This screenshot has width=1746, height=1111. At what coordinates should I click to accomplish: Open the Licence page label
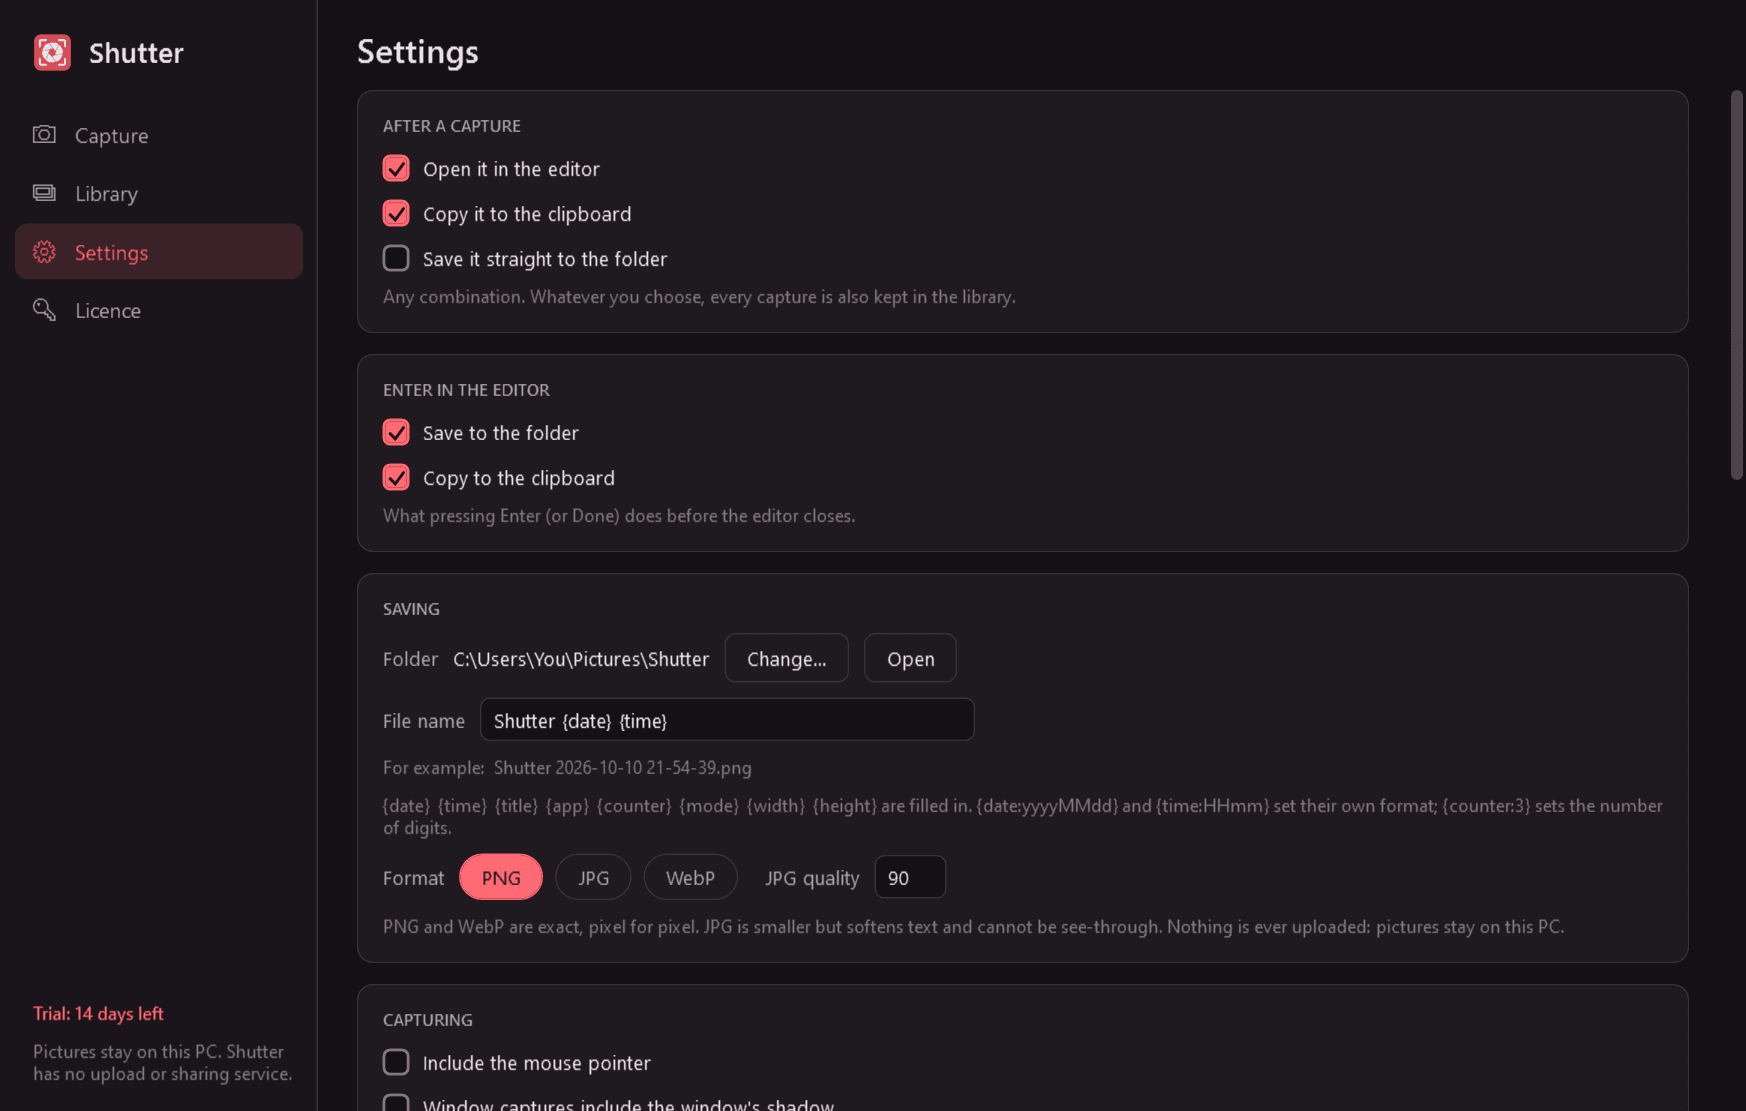(x=108, y=311)
